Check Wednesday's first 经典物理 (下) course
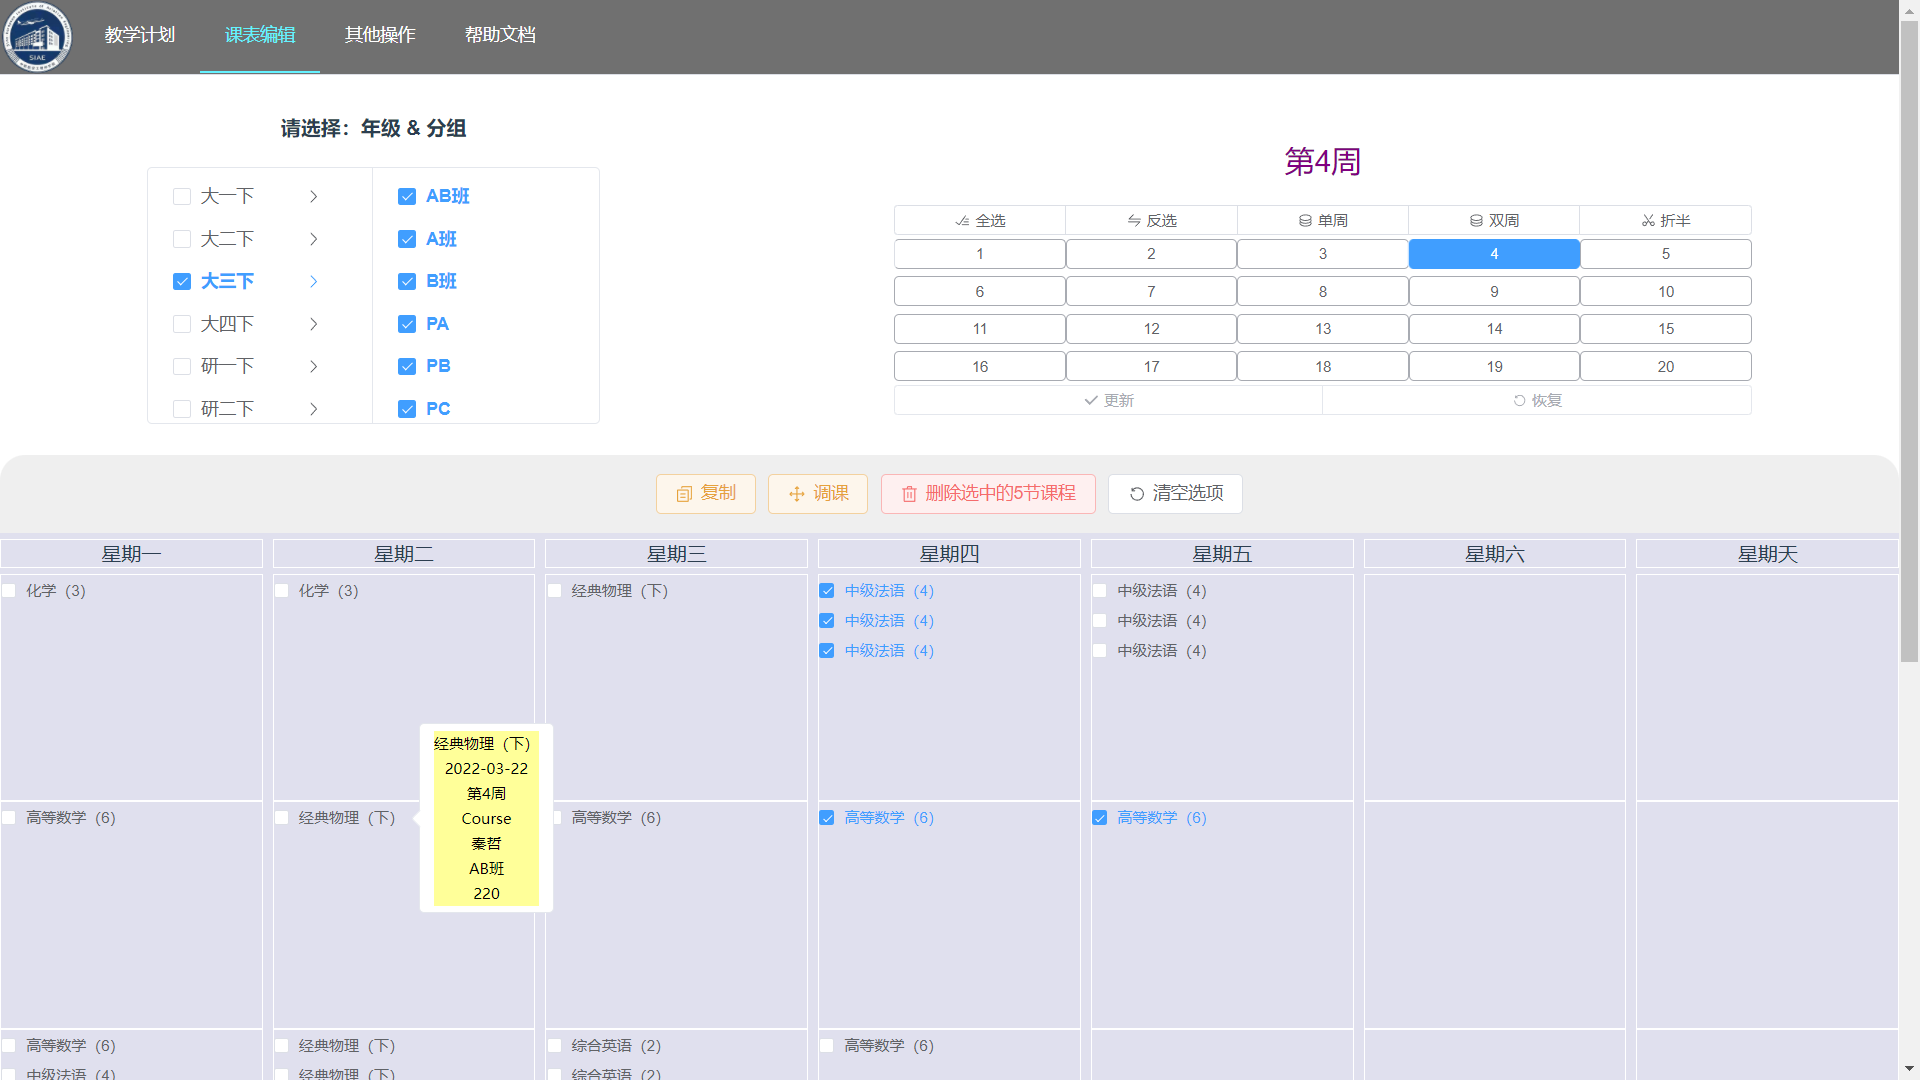This screenshot has height=1080, width=1920. (x=554, y=591)
